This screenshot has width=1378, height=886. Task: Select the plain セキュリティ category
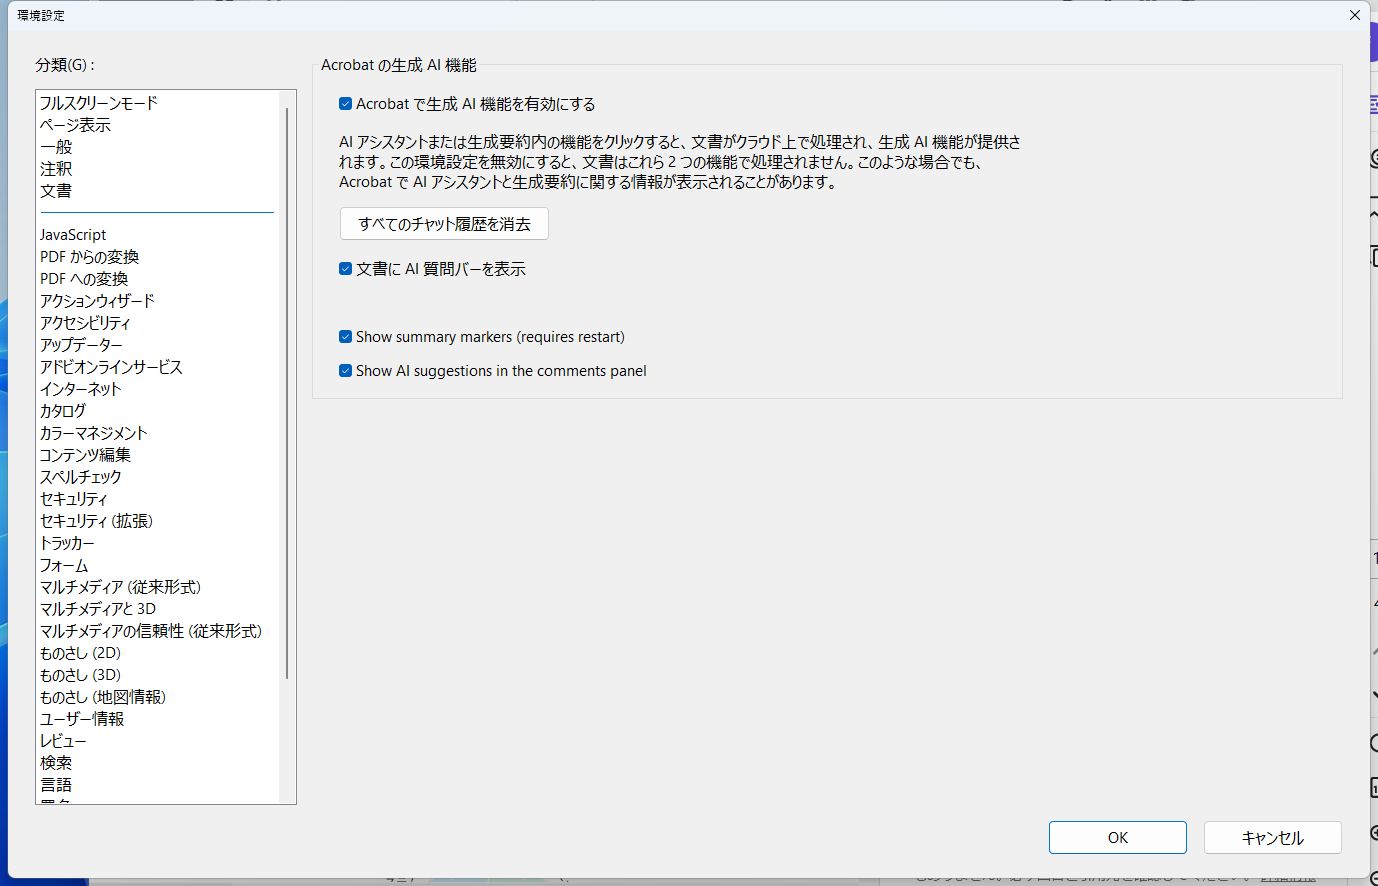pos(73,499)
